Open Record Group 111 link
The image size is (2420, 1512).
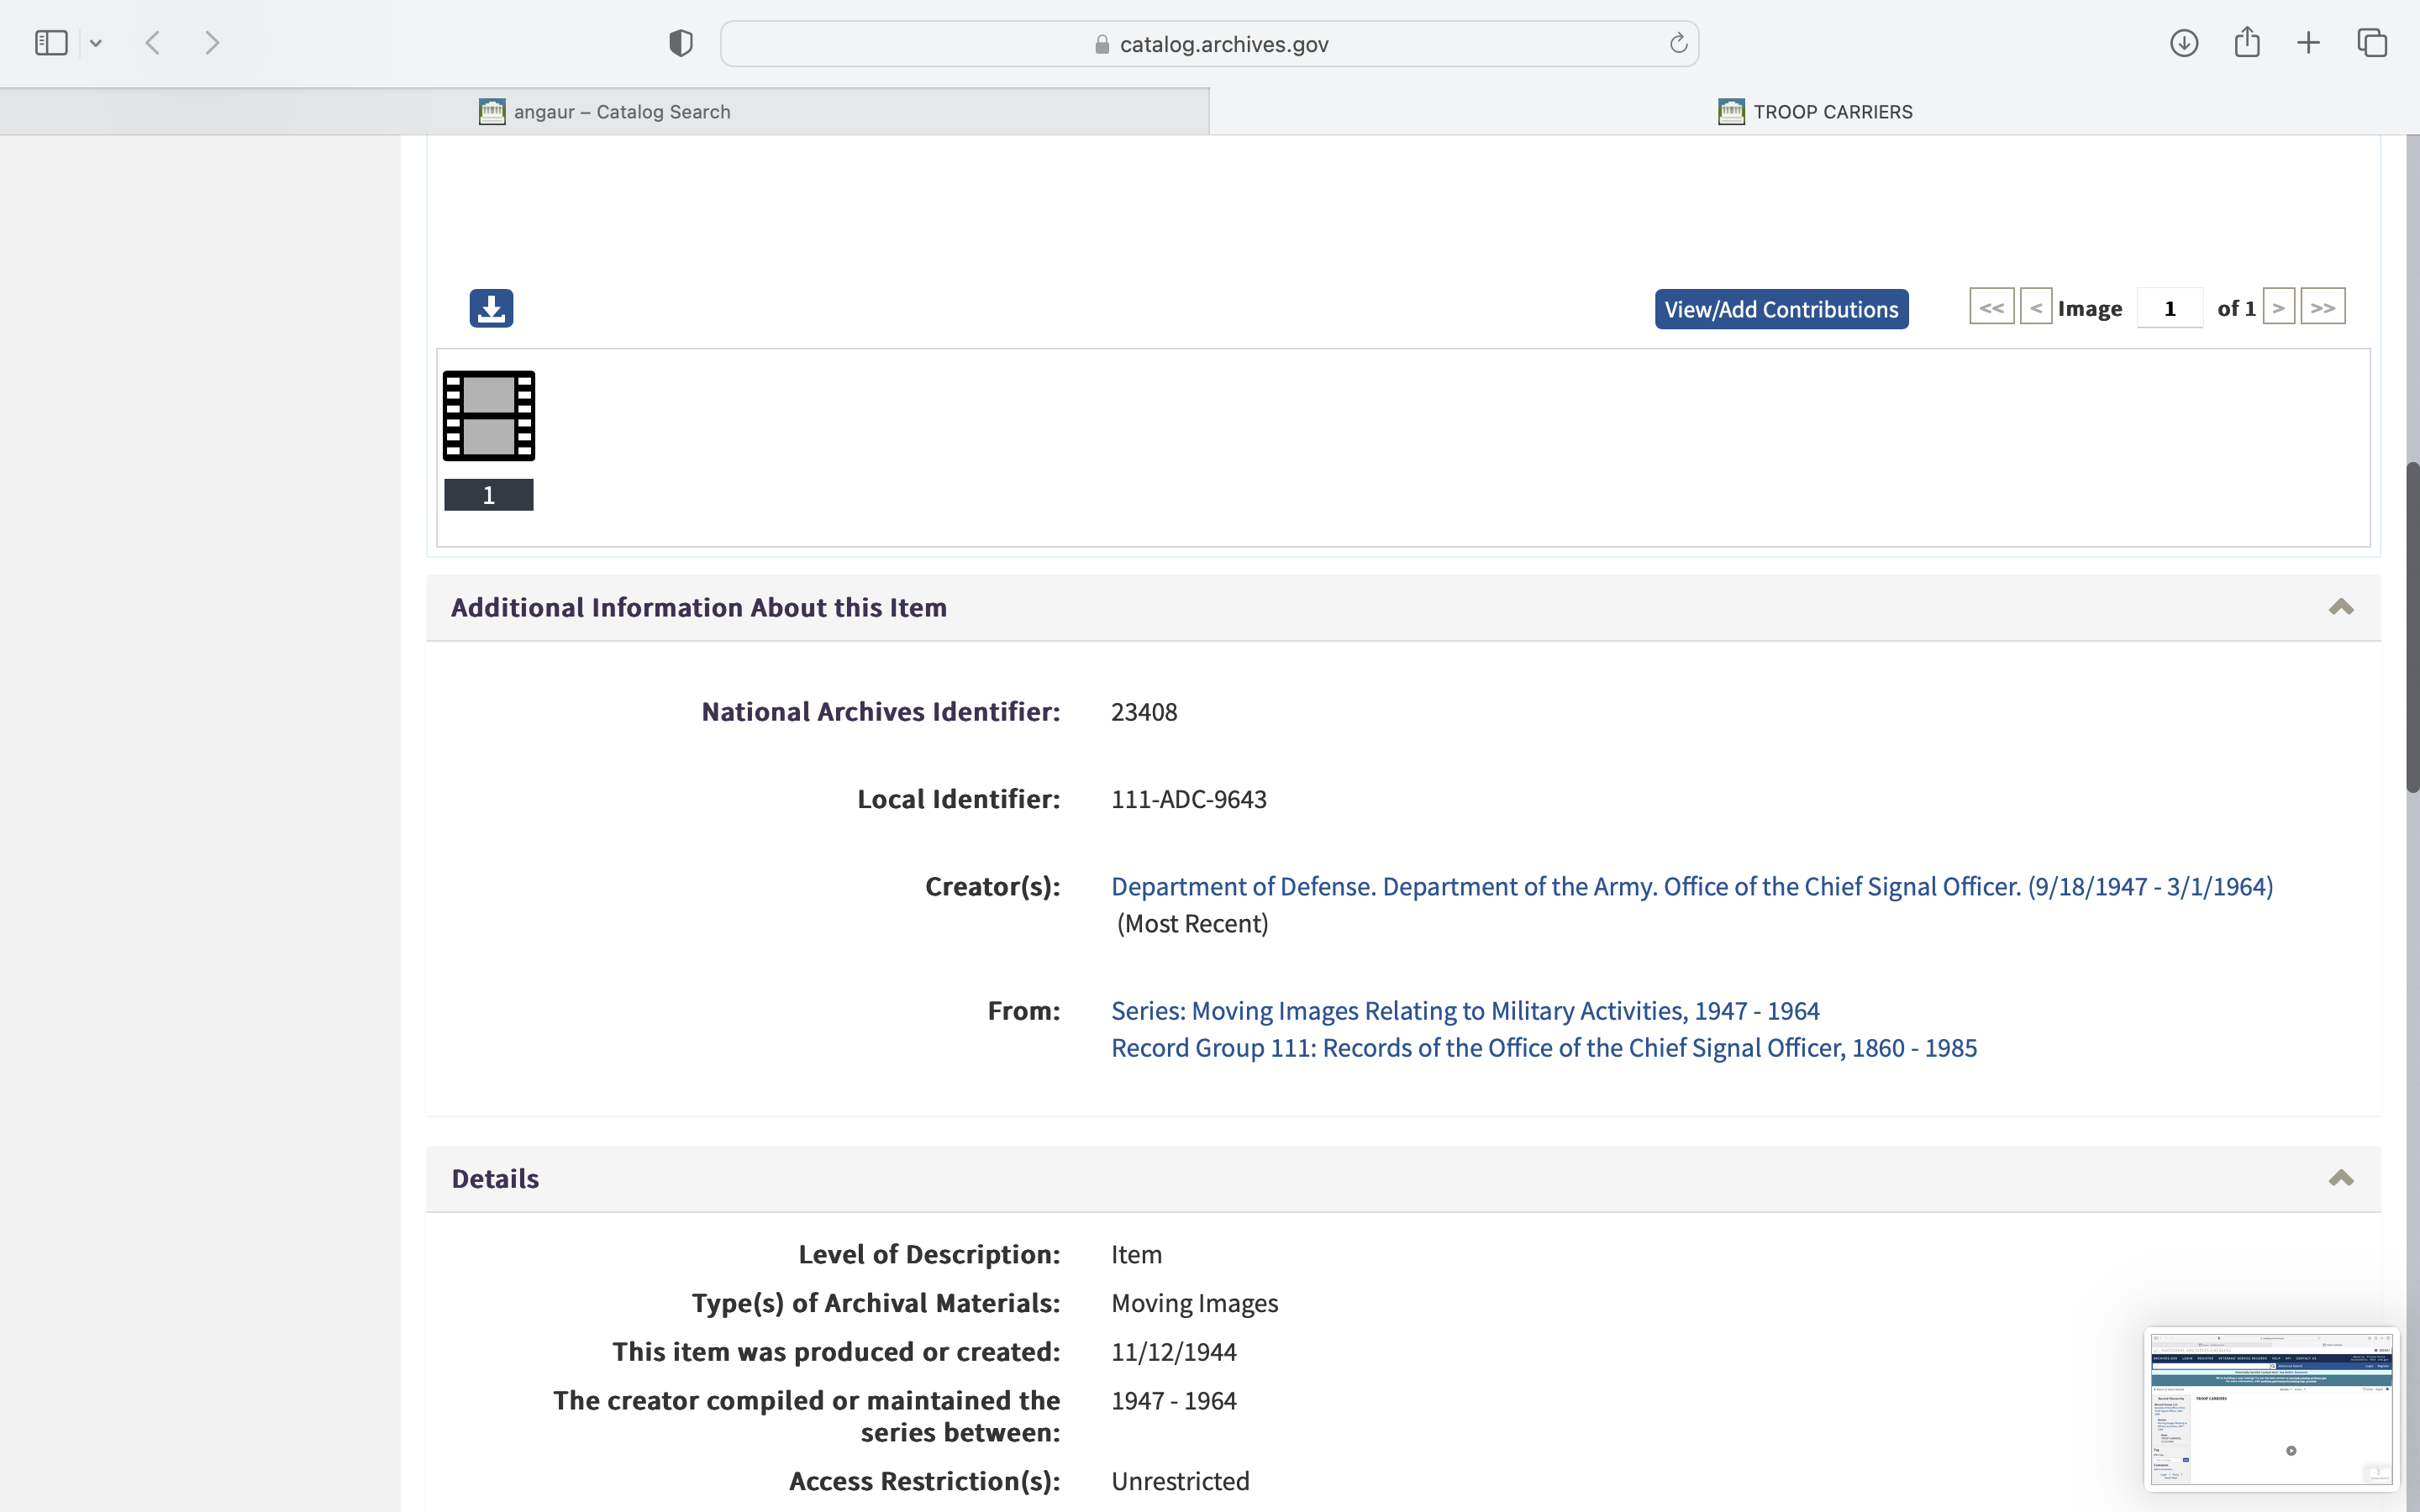point(1543,1047)
